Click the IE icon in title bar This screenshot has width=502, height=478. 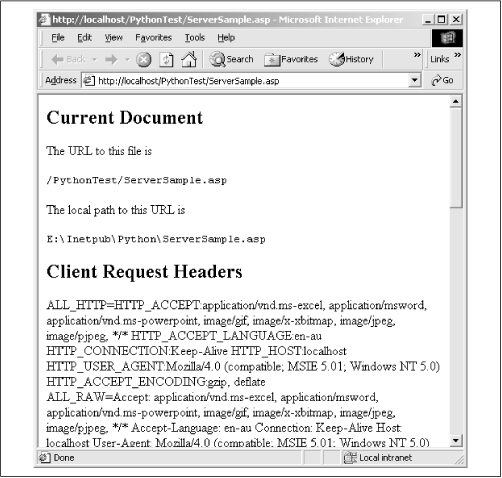[44, 20]
